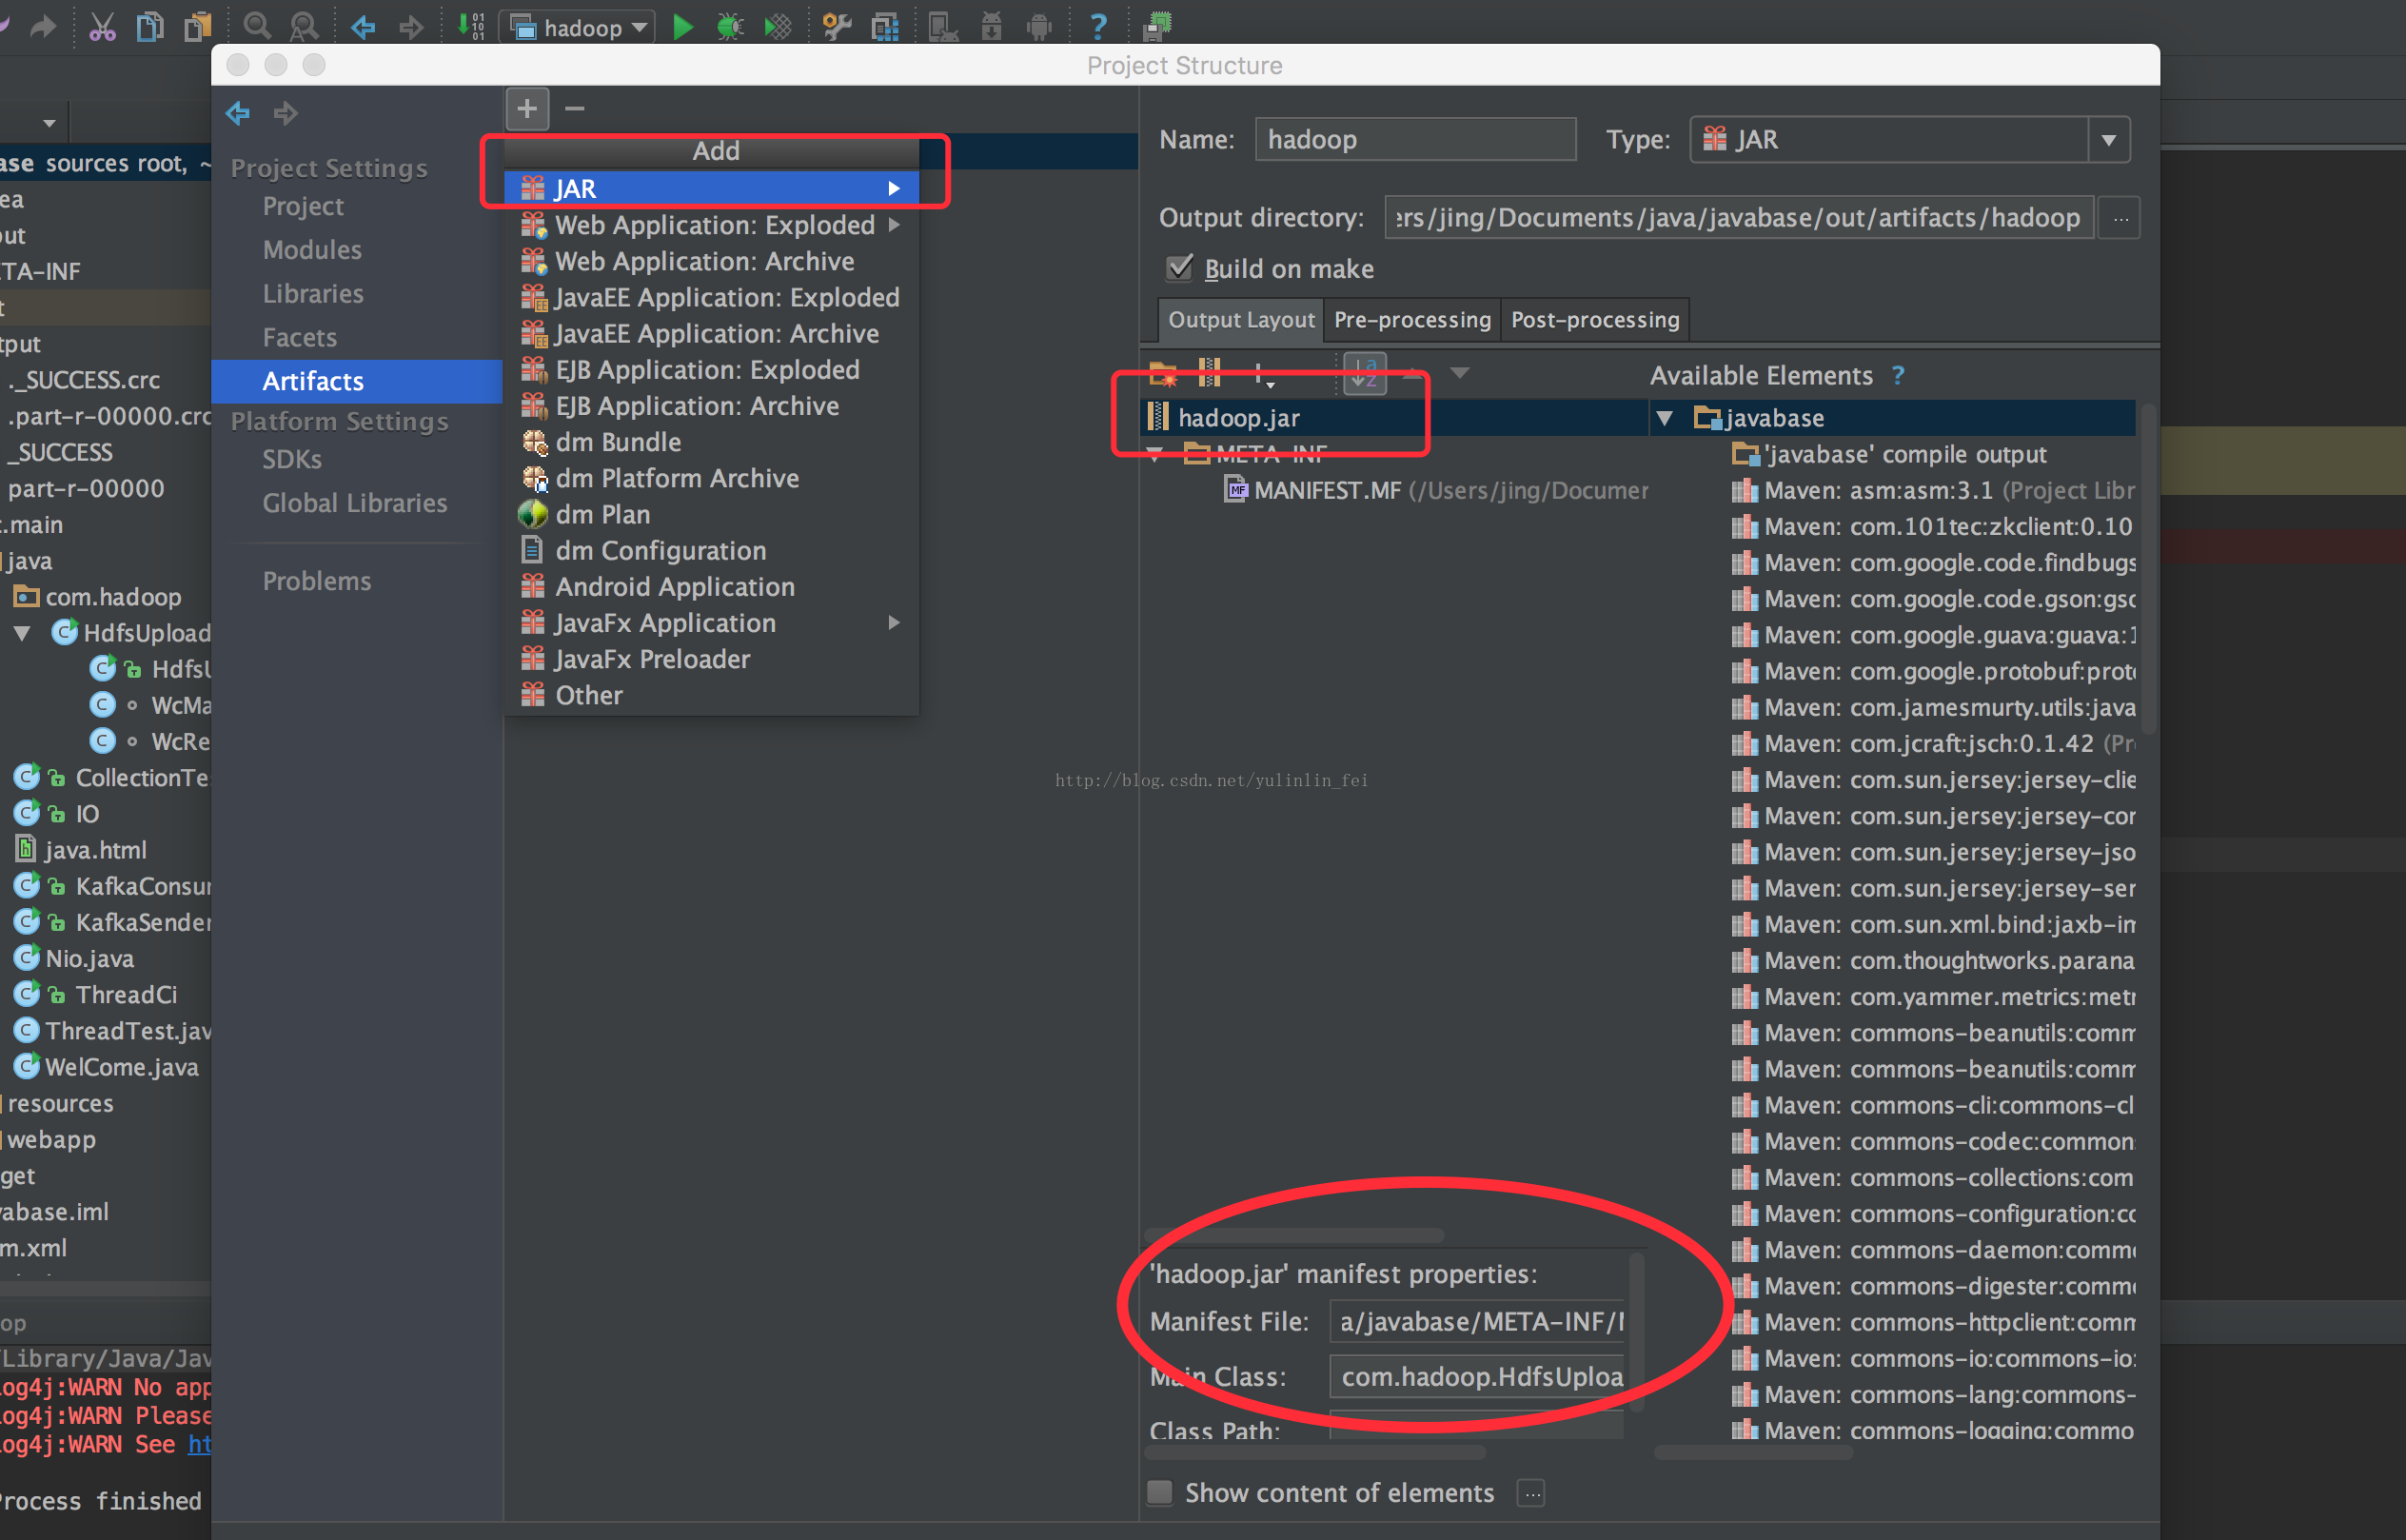Screen dimensions: 2406x1540
Task: Click ellipsis beside Show content of elements
Action: coord(1531,1493)
